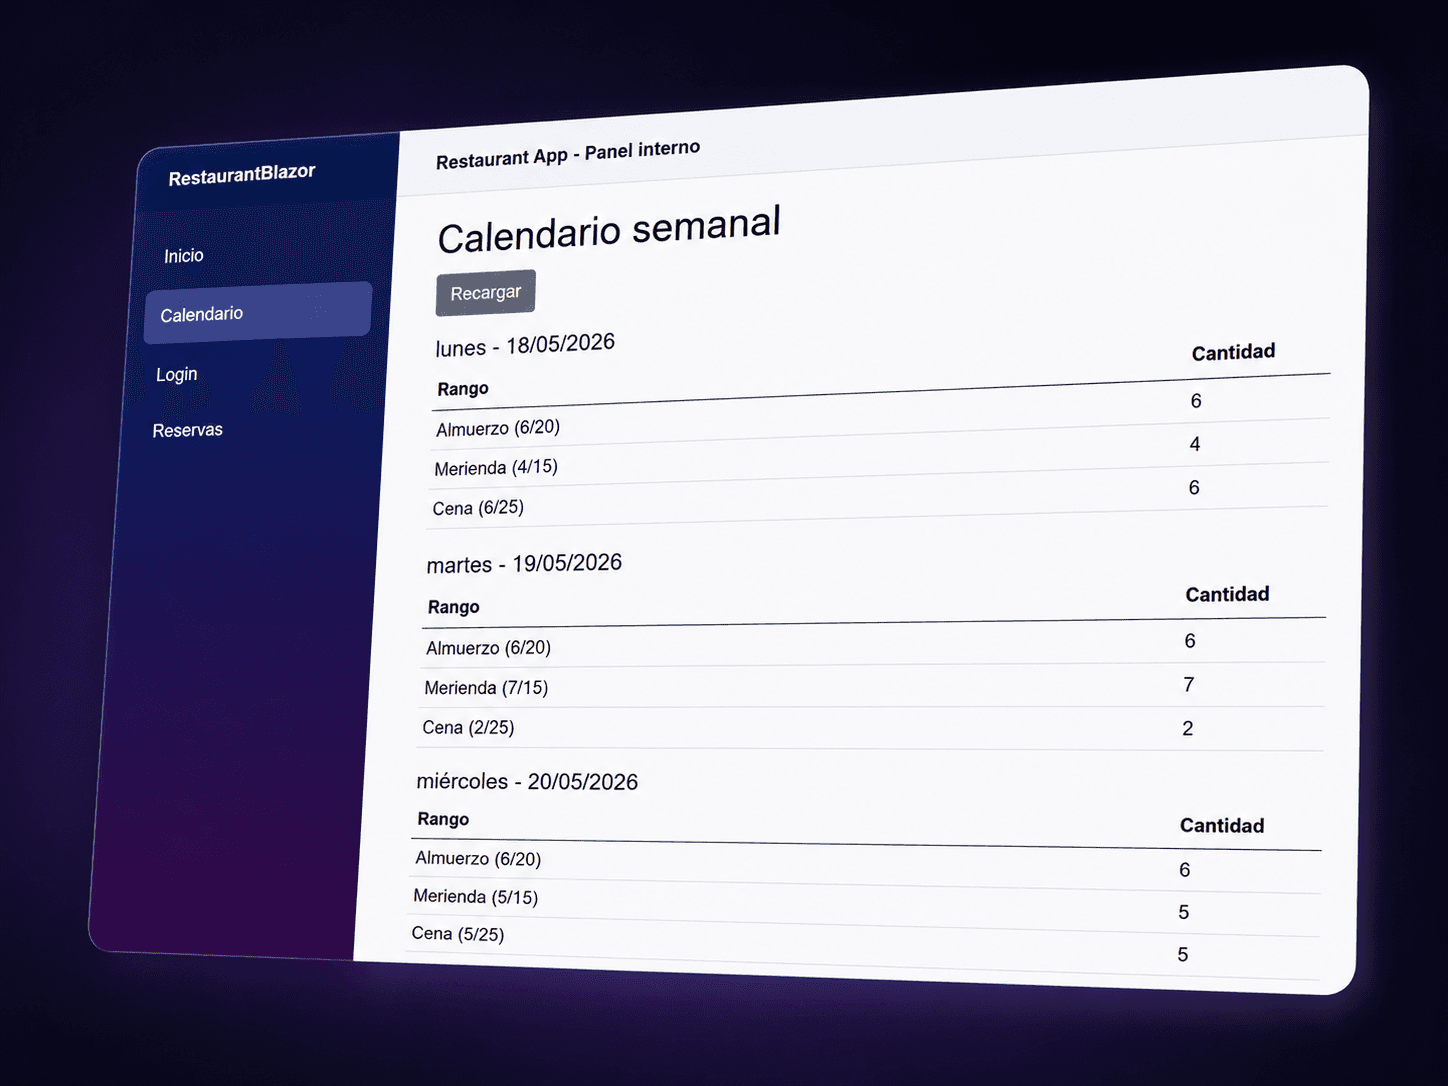Click Cantidad column header under miércoles

pos(1222,825)
